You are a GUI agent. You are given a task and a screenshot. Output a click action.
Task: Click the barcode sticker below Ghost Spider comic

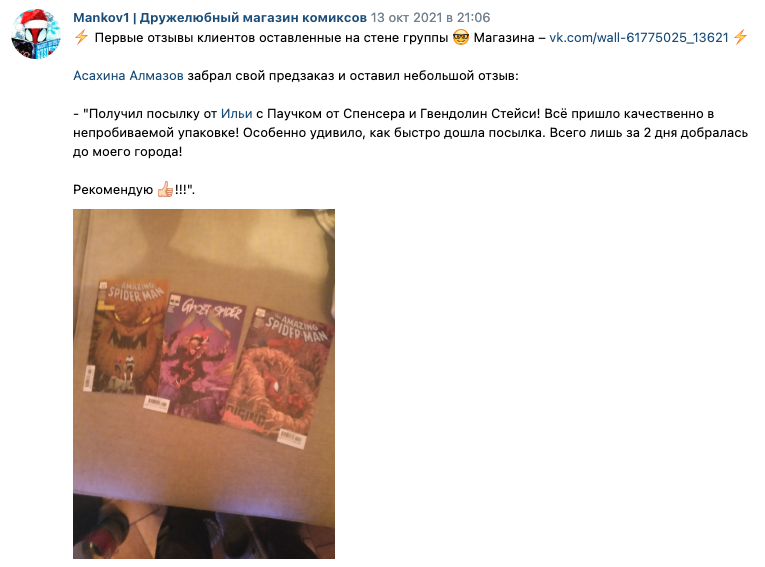(157, 404)
